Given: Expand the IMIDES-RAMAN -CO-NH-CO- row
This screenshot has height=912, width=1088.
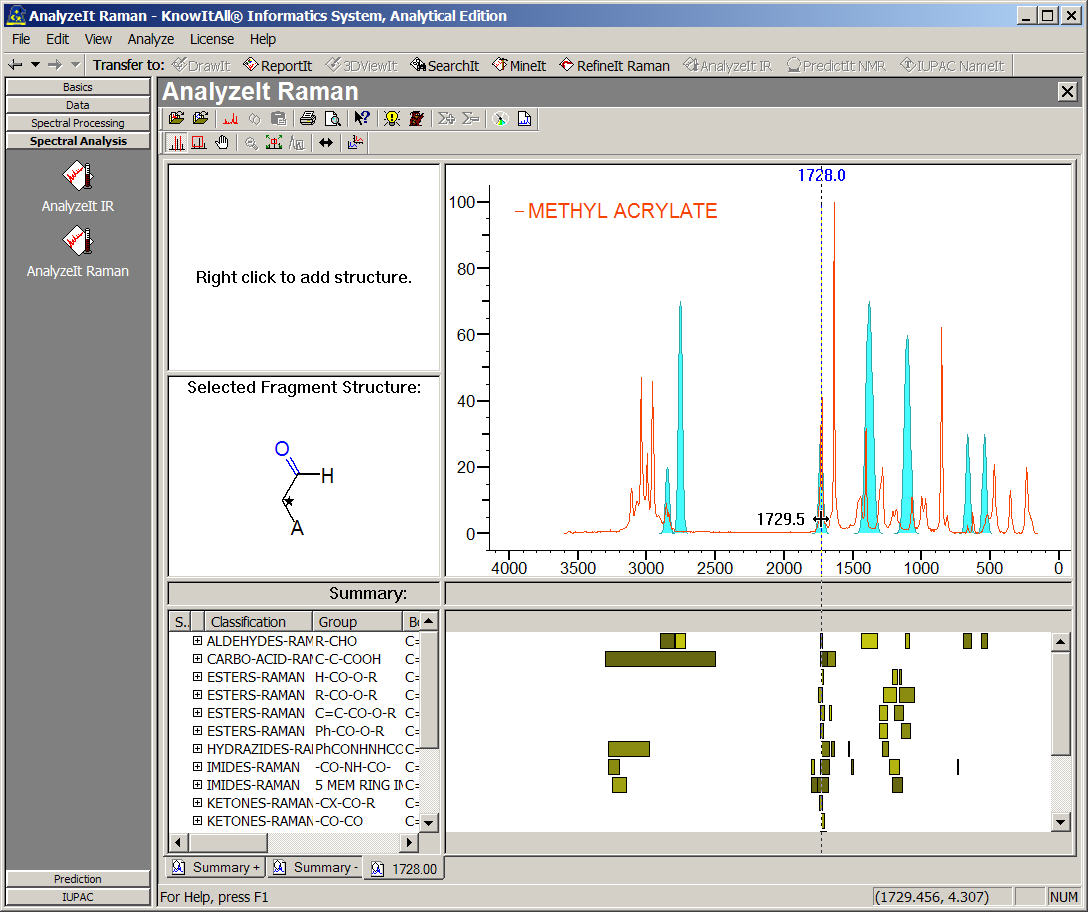Looking at the screenshot, I should pos(197,767).
